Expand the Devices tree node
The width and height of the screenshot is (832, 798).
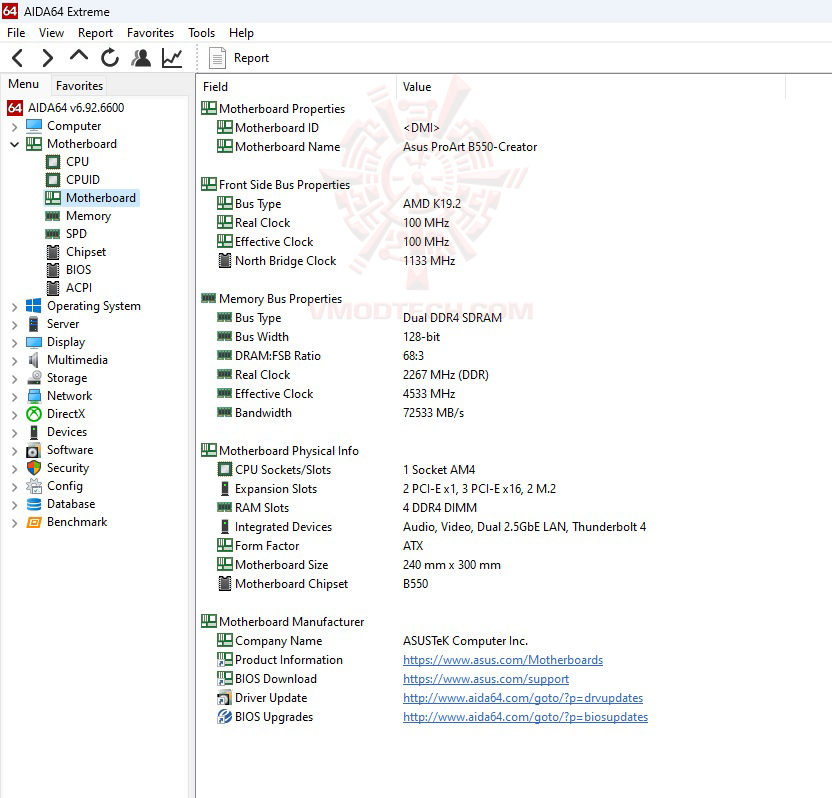click(x=14, y=433)
